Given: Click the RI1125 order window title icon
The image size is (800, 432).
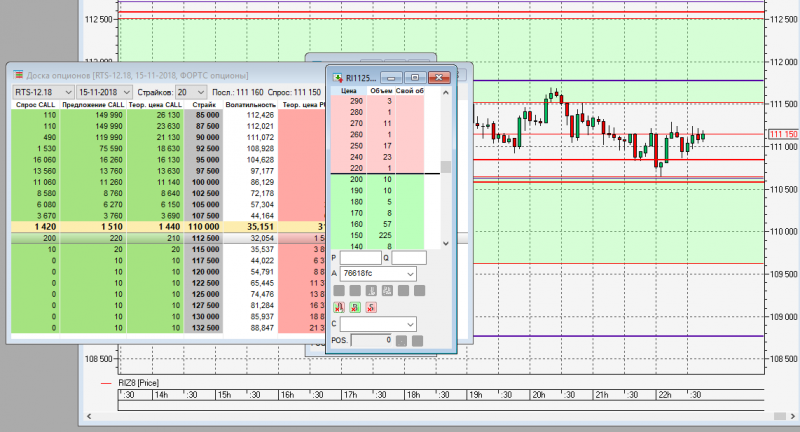Looking at the screenshot, I should point(338,78).
